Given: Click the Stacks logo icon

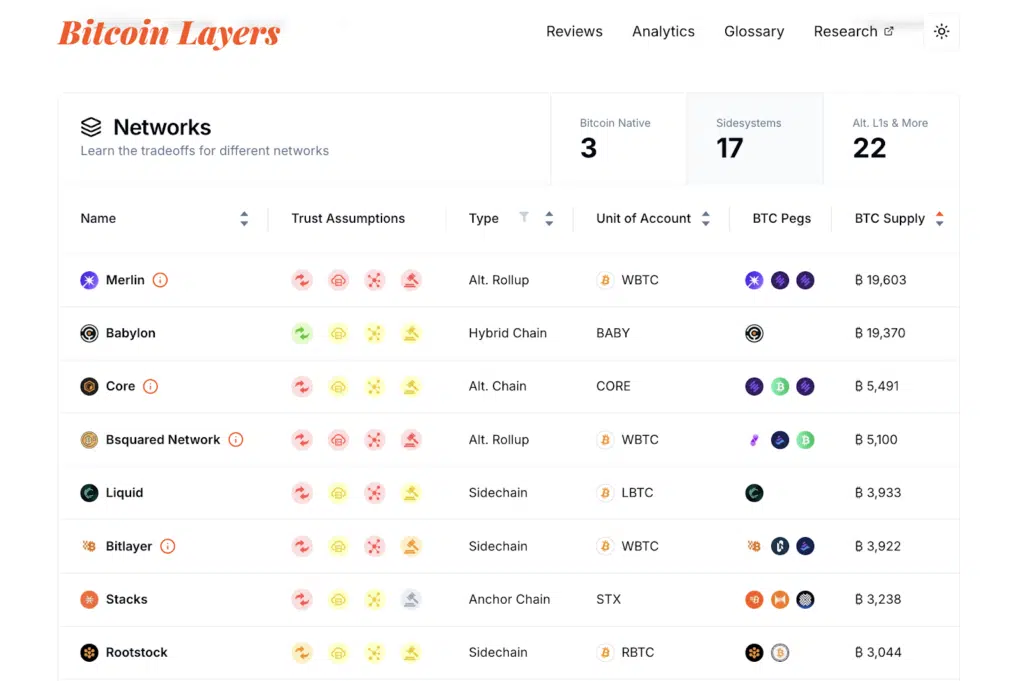Looking at the screenshot, I should click(89, 599).
